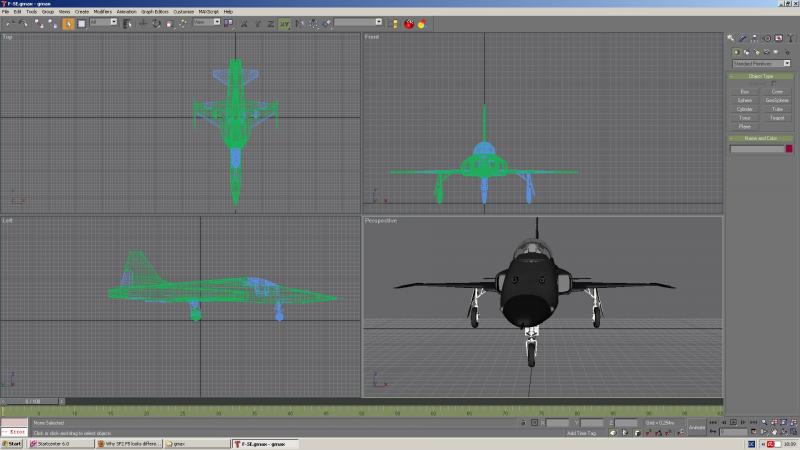Click the Cylinder primitive button
This screenshot has height=450, width=800.
(x=744, y=109)
